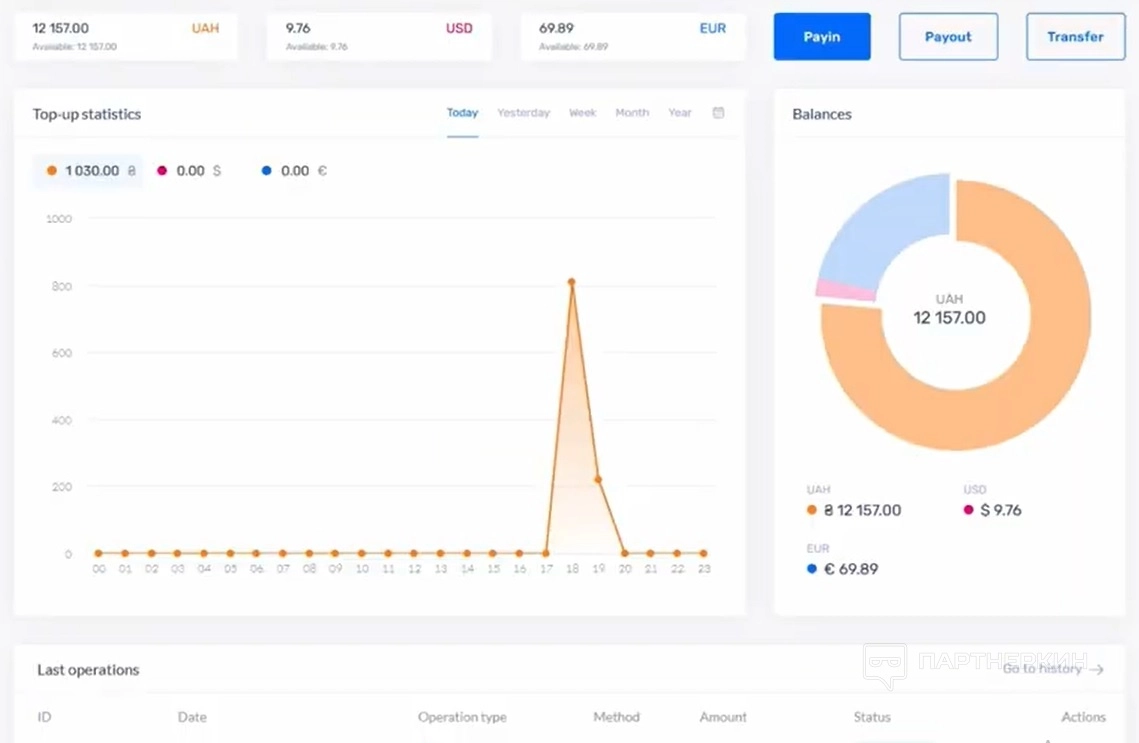This screenshot has height=743, width=1139.
Task: Click the Payin button
Action: (822, 36)
